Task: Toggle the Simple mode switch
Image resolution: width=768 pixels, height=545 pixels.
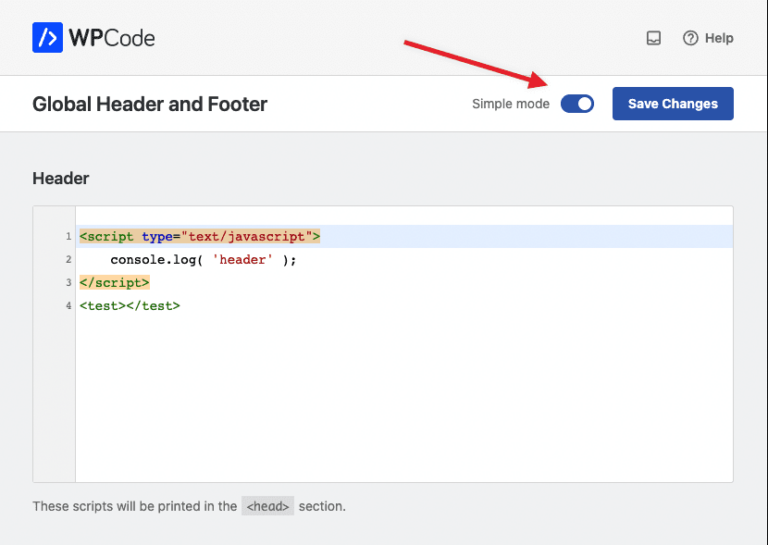Action: click(x=577, y=104)
